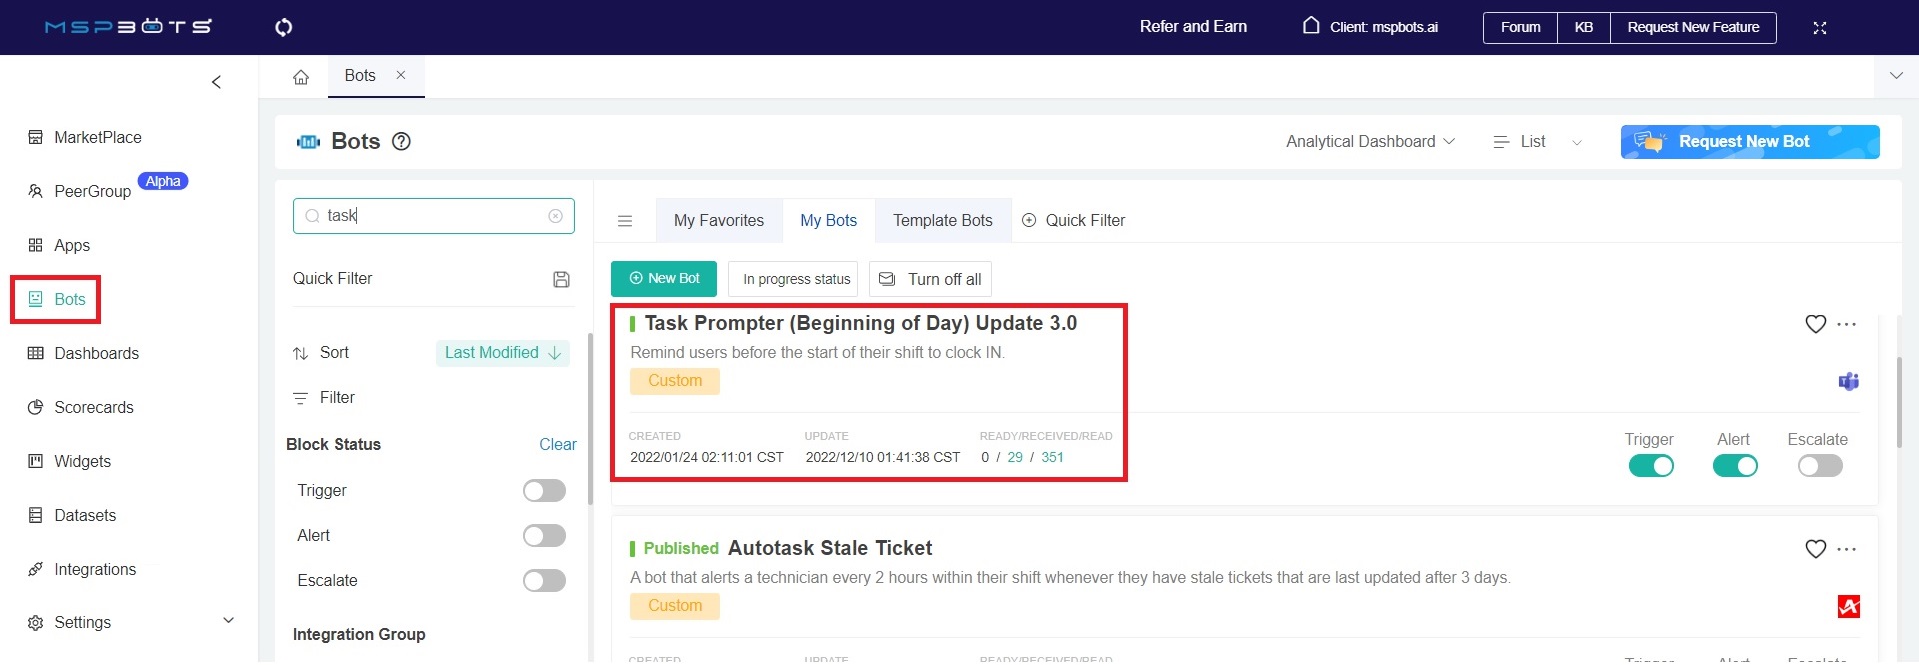Image resolution: width=1919 pixels, height=665 pixels.
Task: Click received count 29 on Task Prompter
Action: click(1015, 457)
